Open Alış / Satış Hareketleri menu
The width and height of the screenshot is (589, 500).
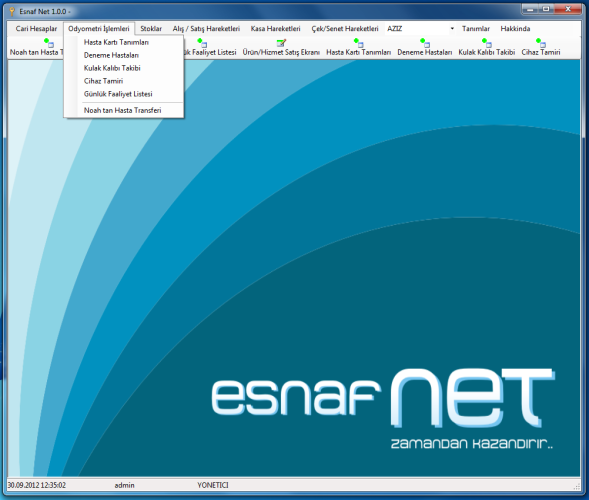tap(206, 29)
